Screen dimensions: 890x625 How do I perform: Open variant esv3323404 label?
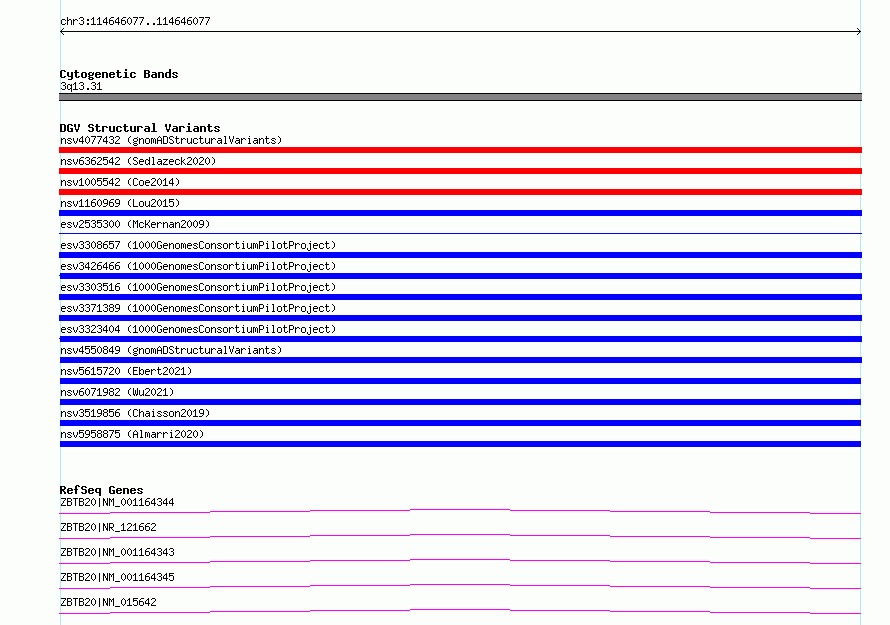tap(198, 329)
